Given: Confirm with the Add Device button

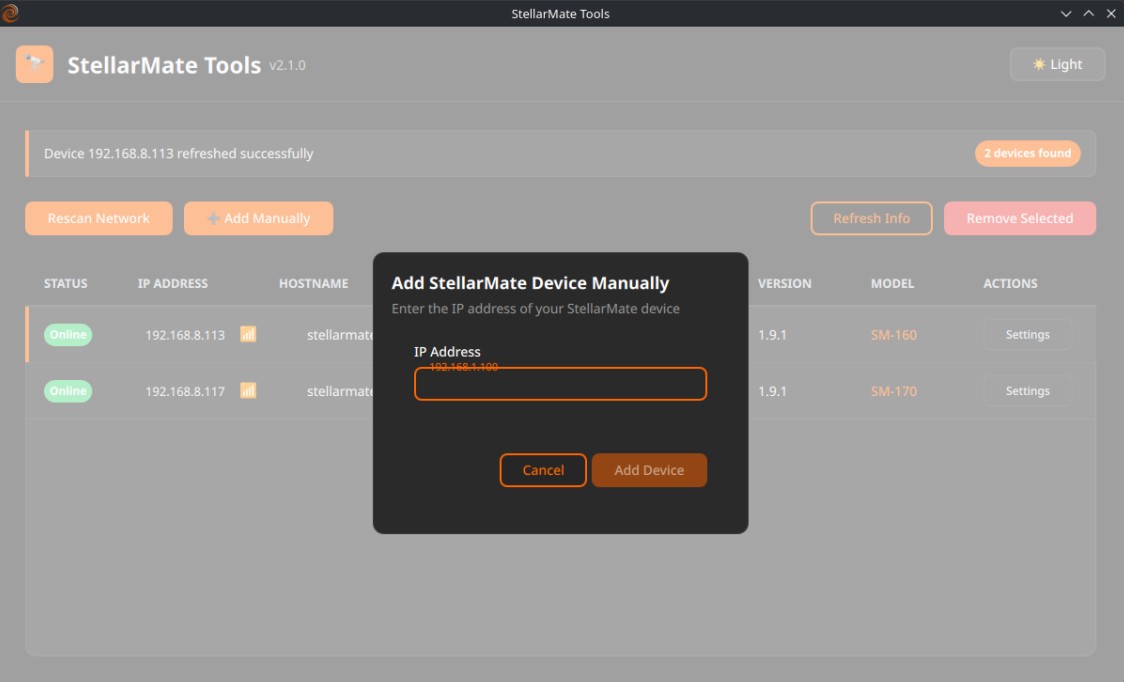Looking at the screenshot, I should click(649, 470).
